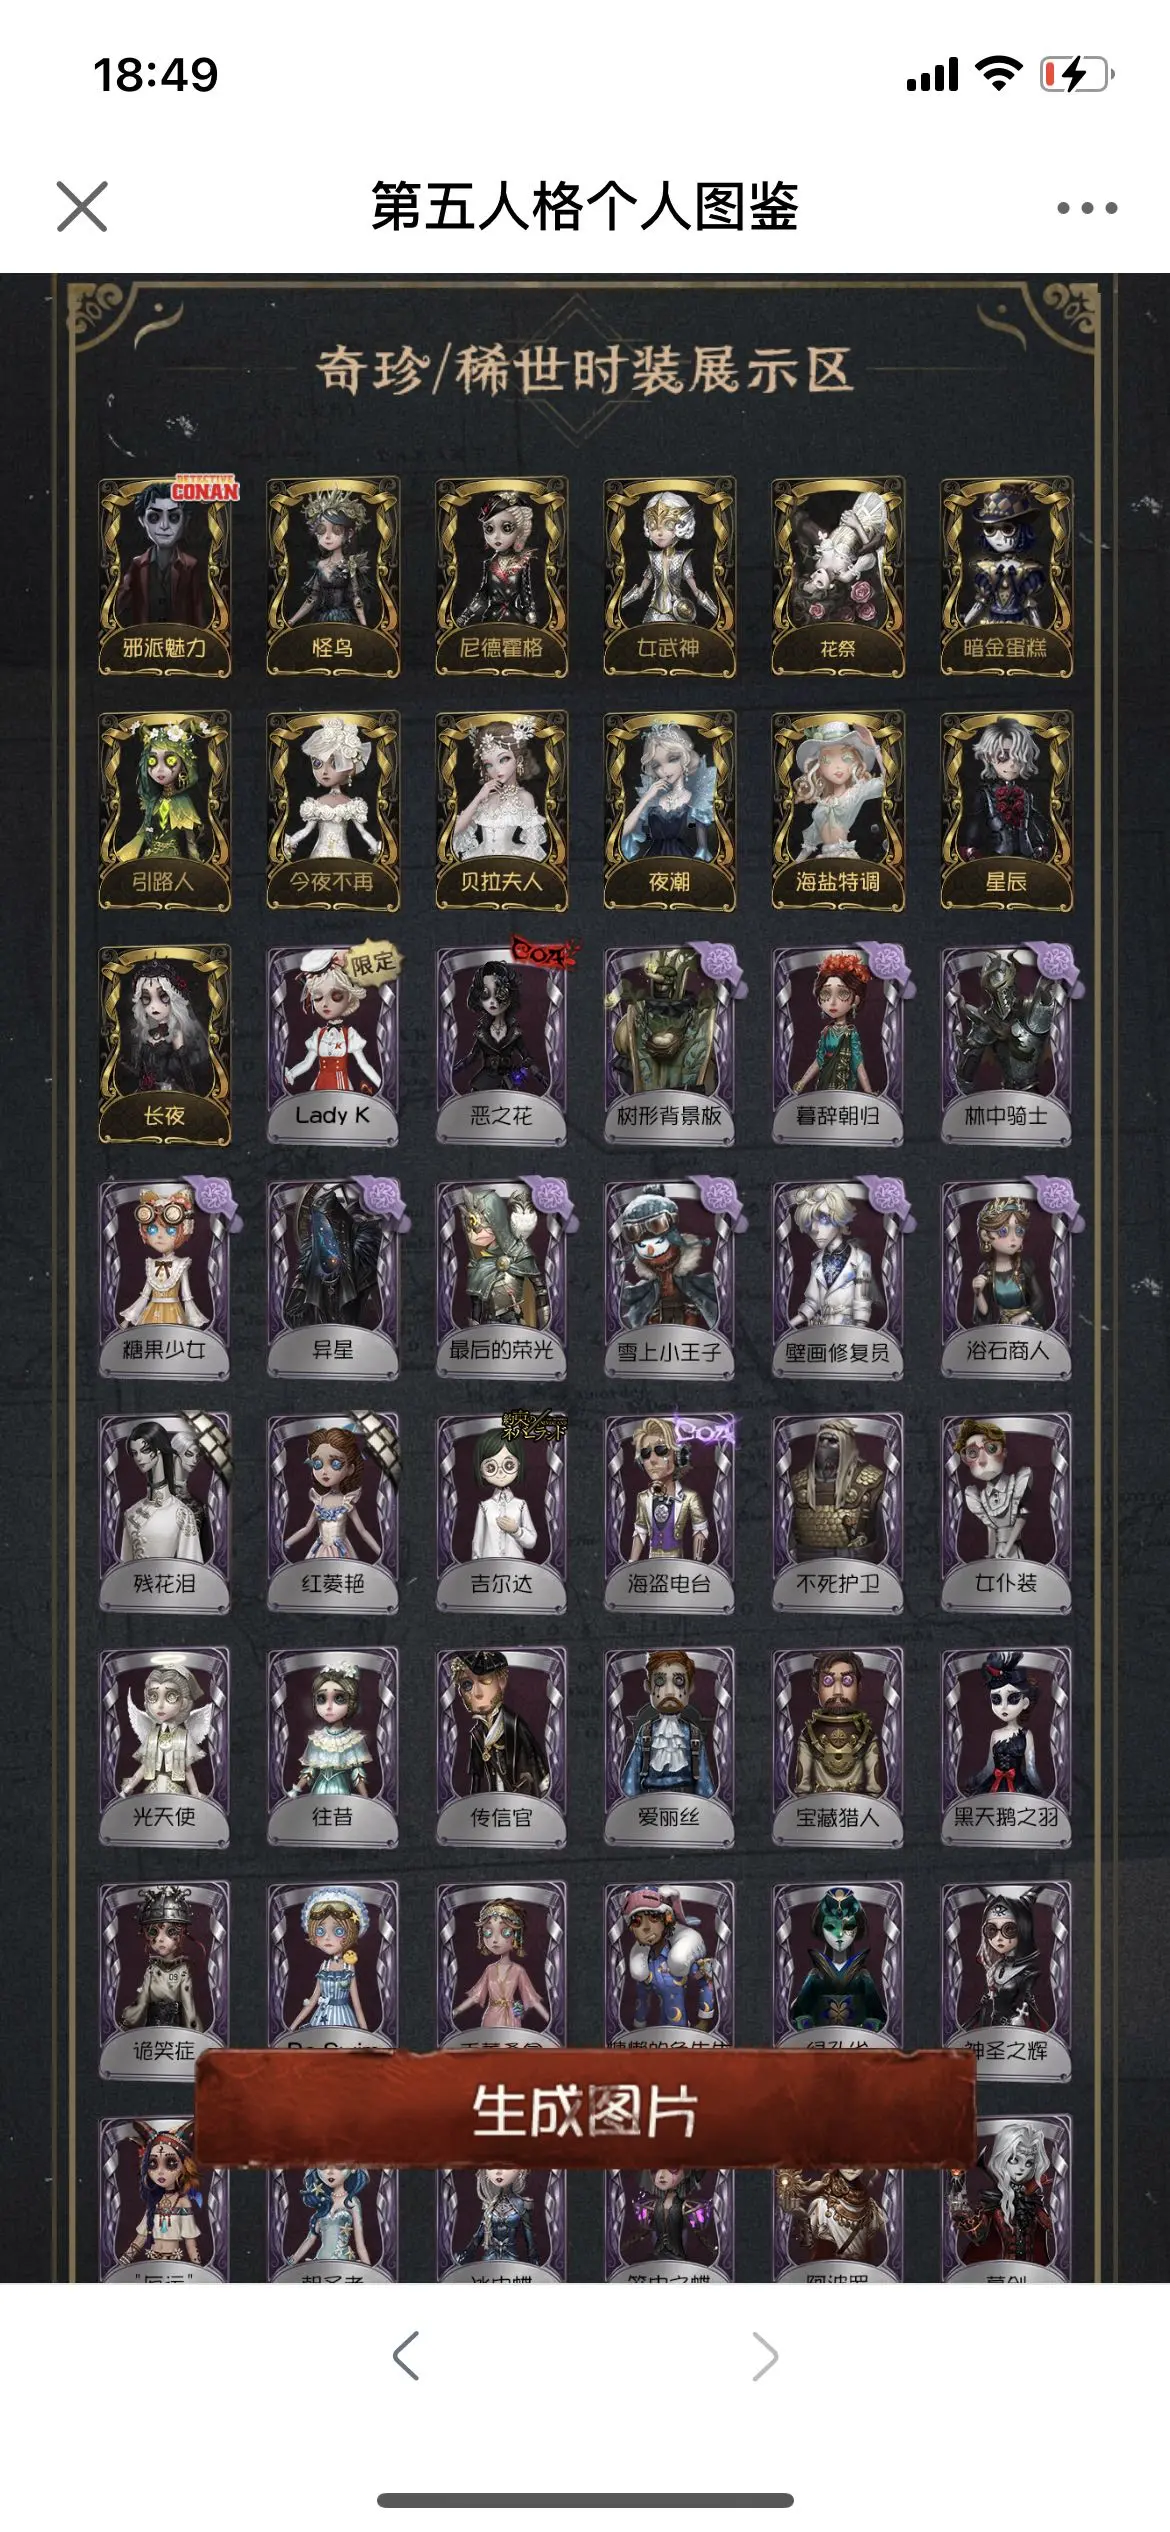Select the Lady K limited costume card
The image size is (1170, 2532).
[333, 1045]
